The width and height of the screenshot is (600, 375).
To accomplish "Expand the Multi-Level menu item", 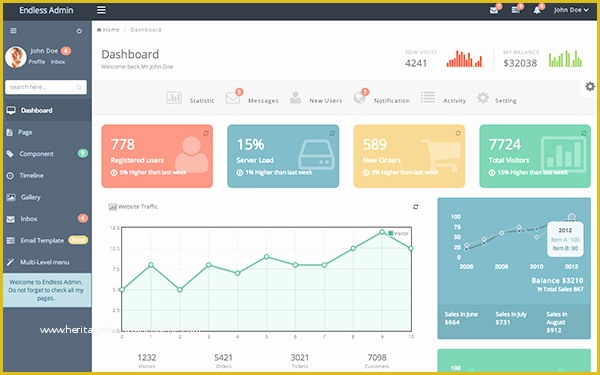I will point(47,262).
